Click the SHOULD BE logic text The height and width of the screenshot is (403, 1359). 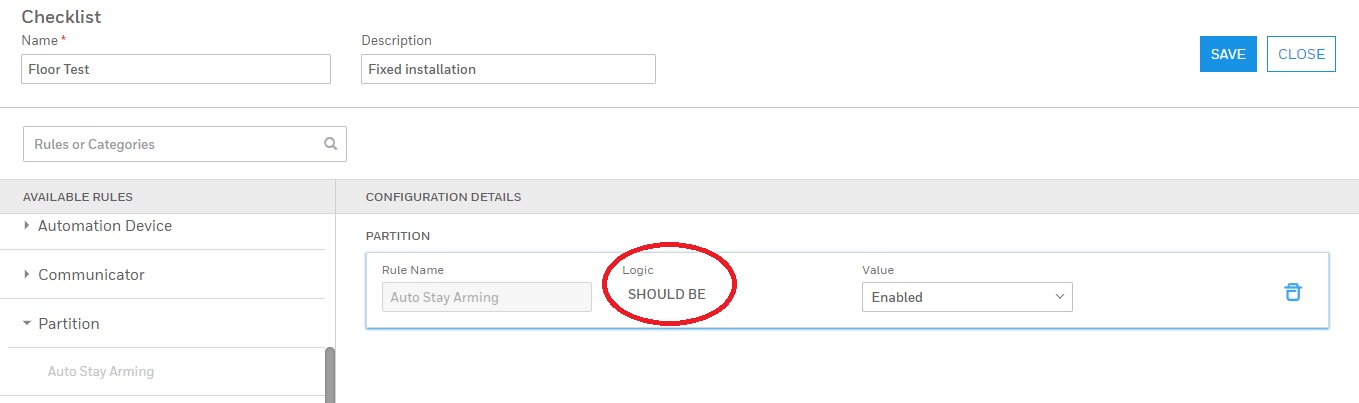(667, 294)
